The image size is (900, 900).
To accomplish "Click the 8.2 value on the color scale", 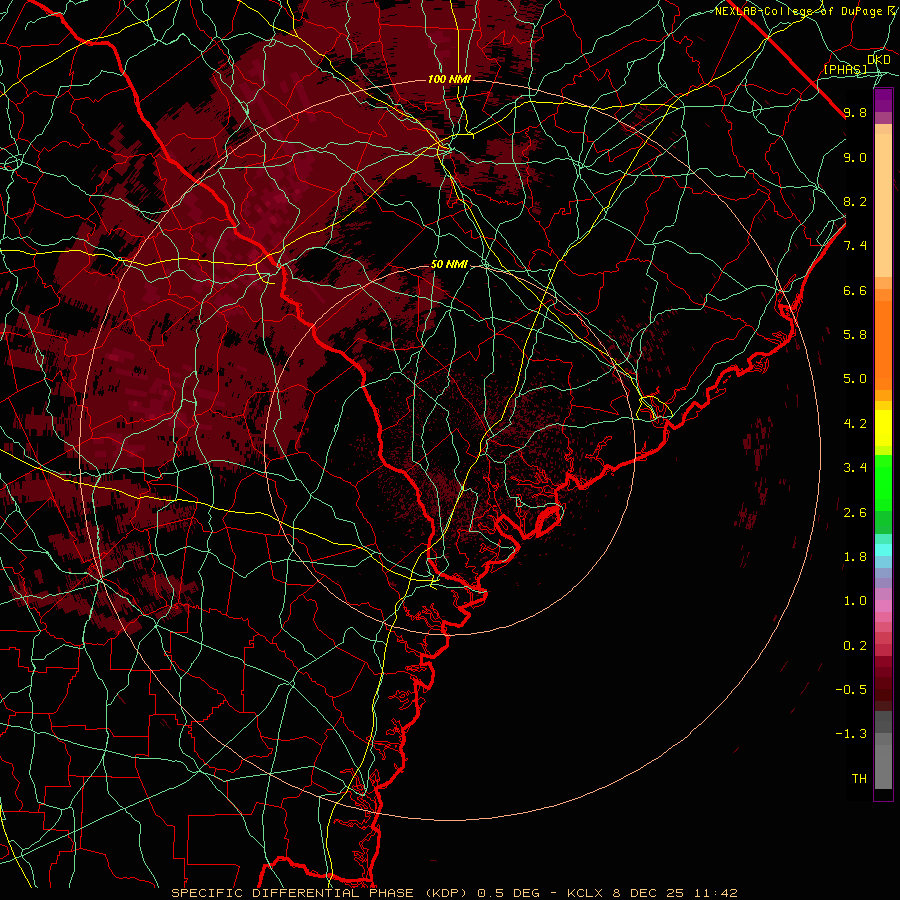I will (x=855, y=201).
